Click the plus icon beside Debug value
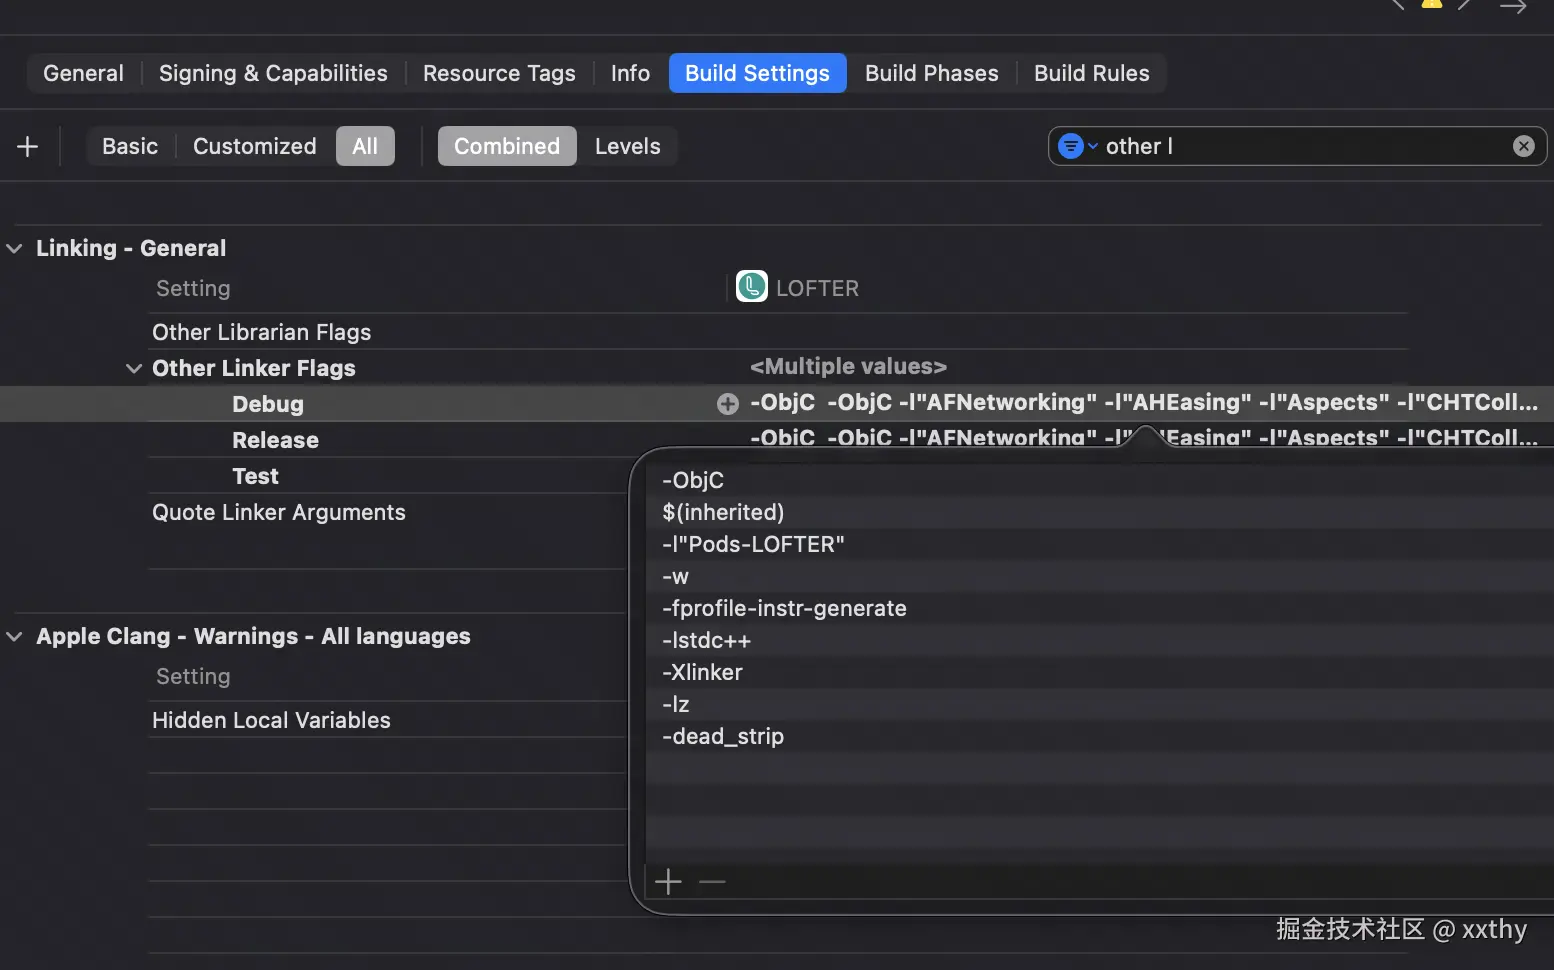1554x970 pixels. [728, 404]
